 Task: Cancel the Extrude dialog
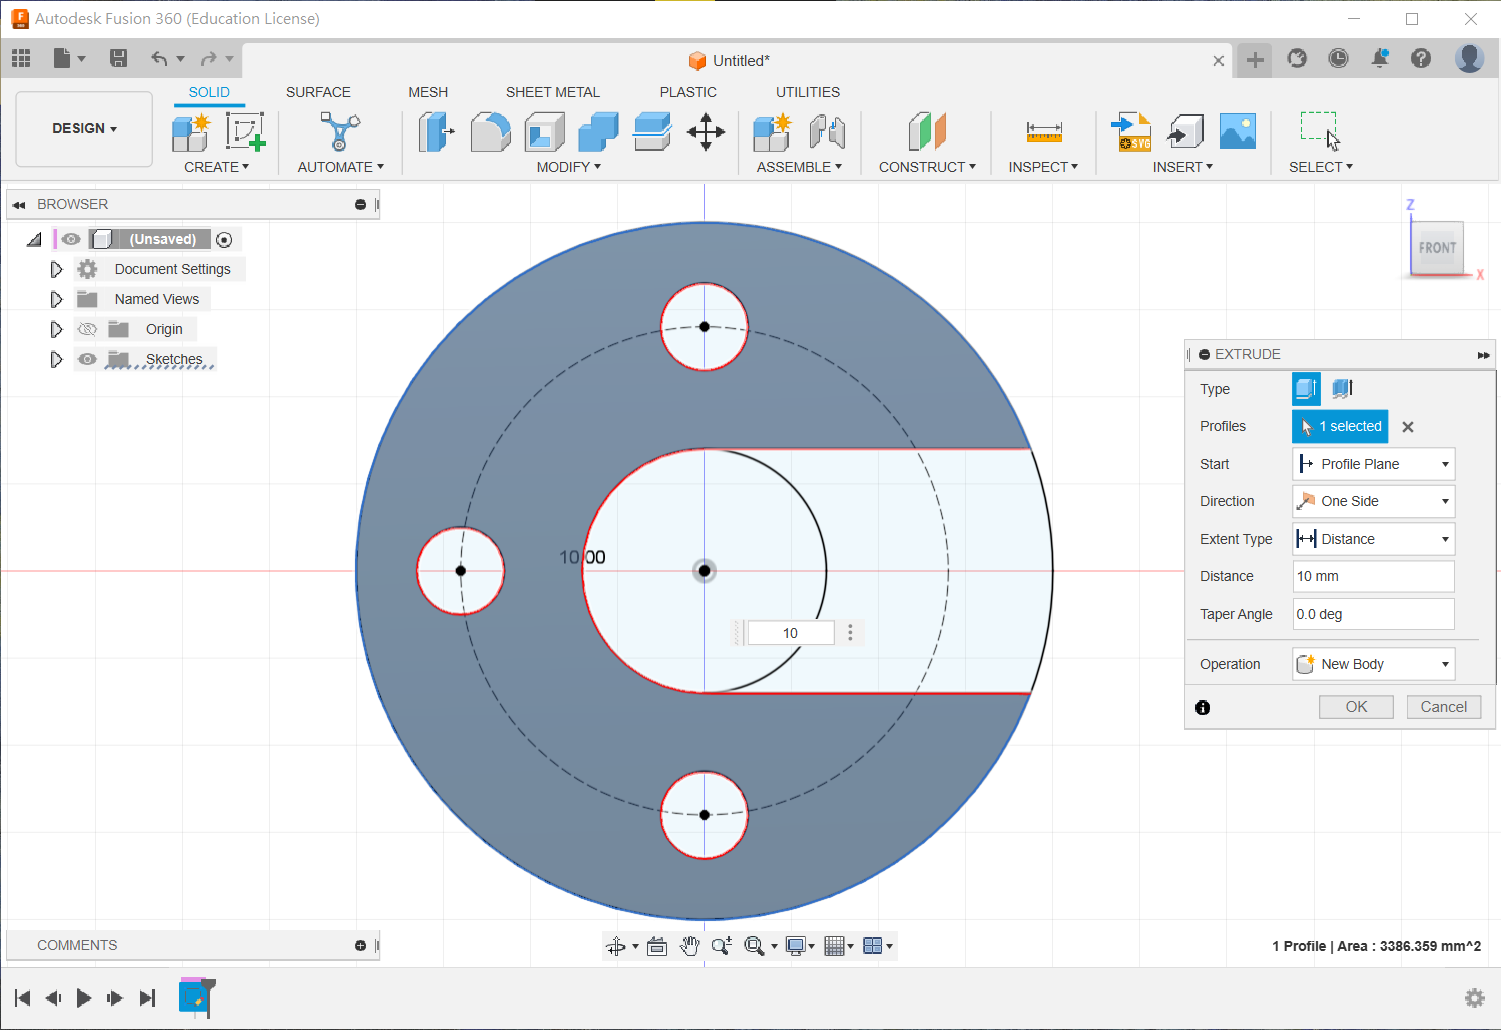click(x=1443, y=707)
